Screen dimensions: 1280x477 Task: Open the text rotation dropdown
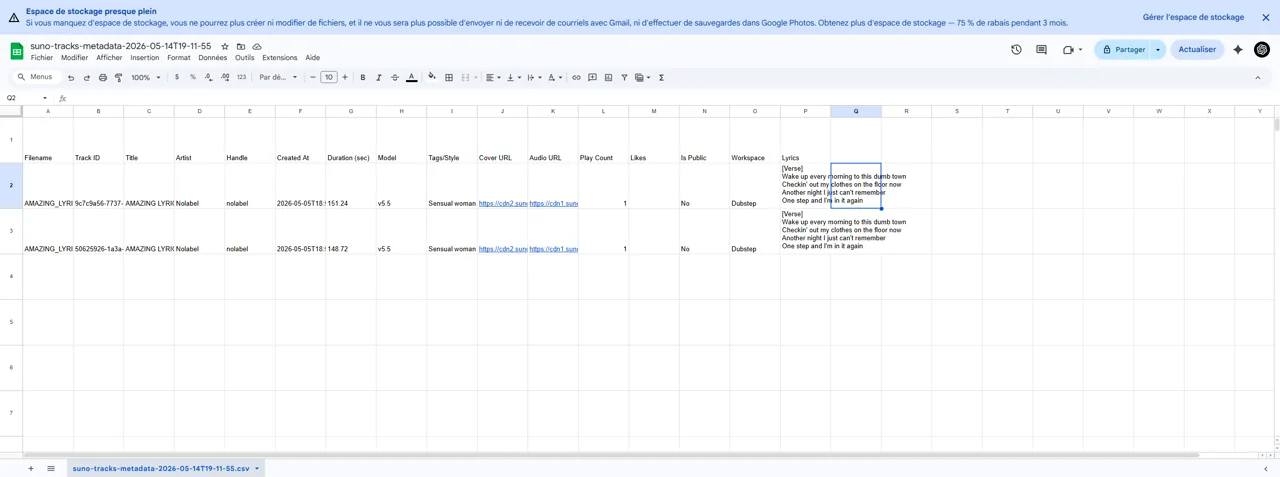click(553, 77)
